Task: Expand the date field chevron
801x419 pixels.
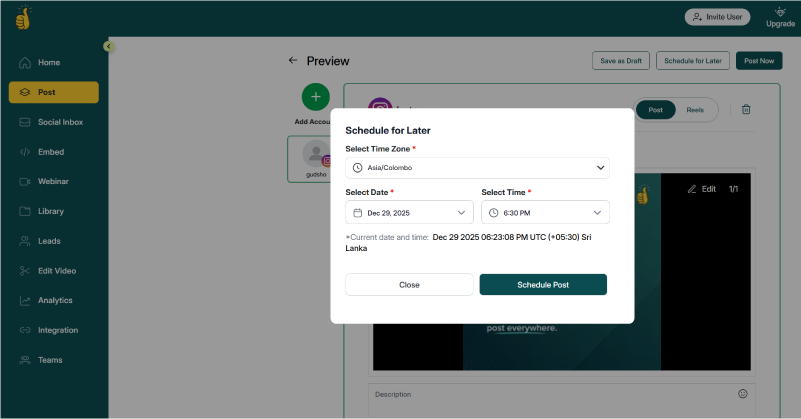Action: (461, 213)
